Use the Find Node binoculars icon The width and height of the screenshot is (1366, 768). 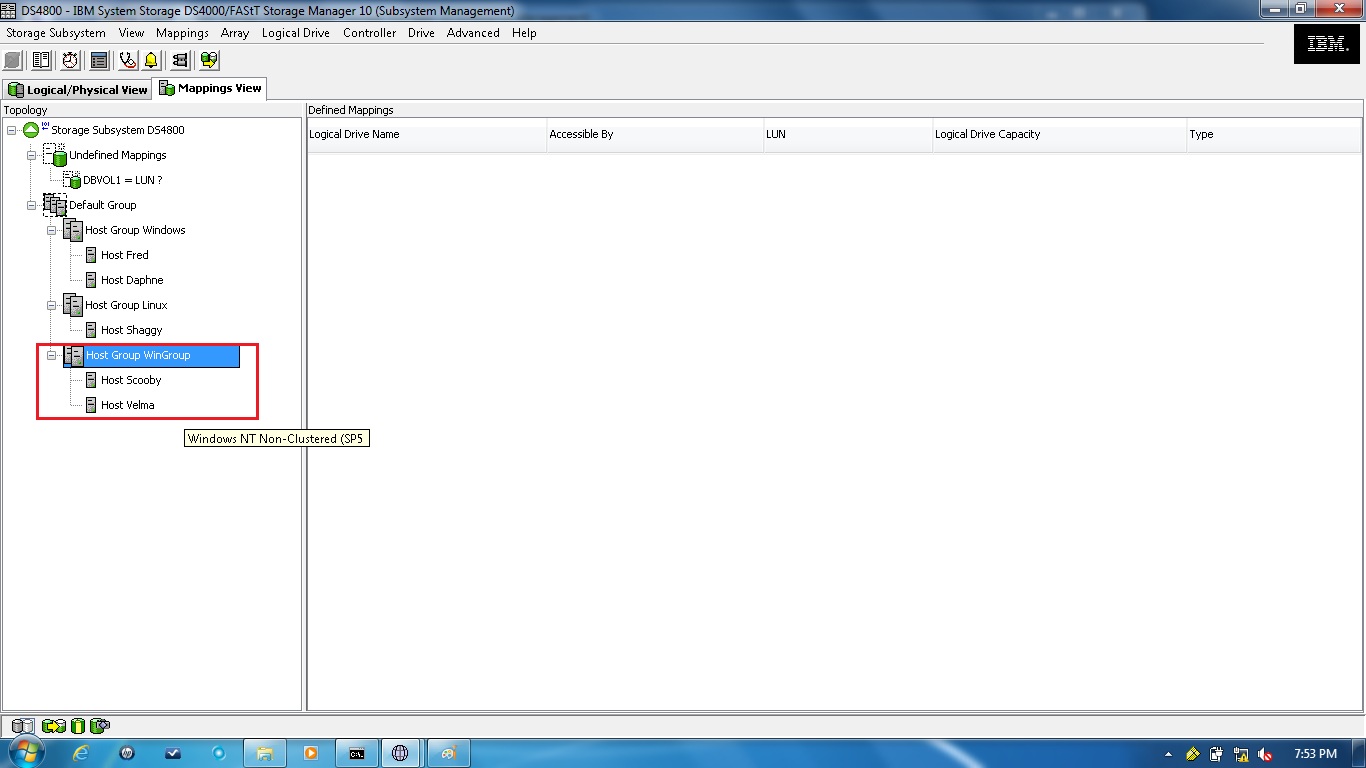(x=181, y=59)
